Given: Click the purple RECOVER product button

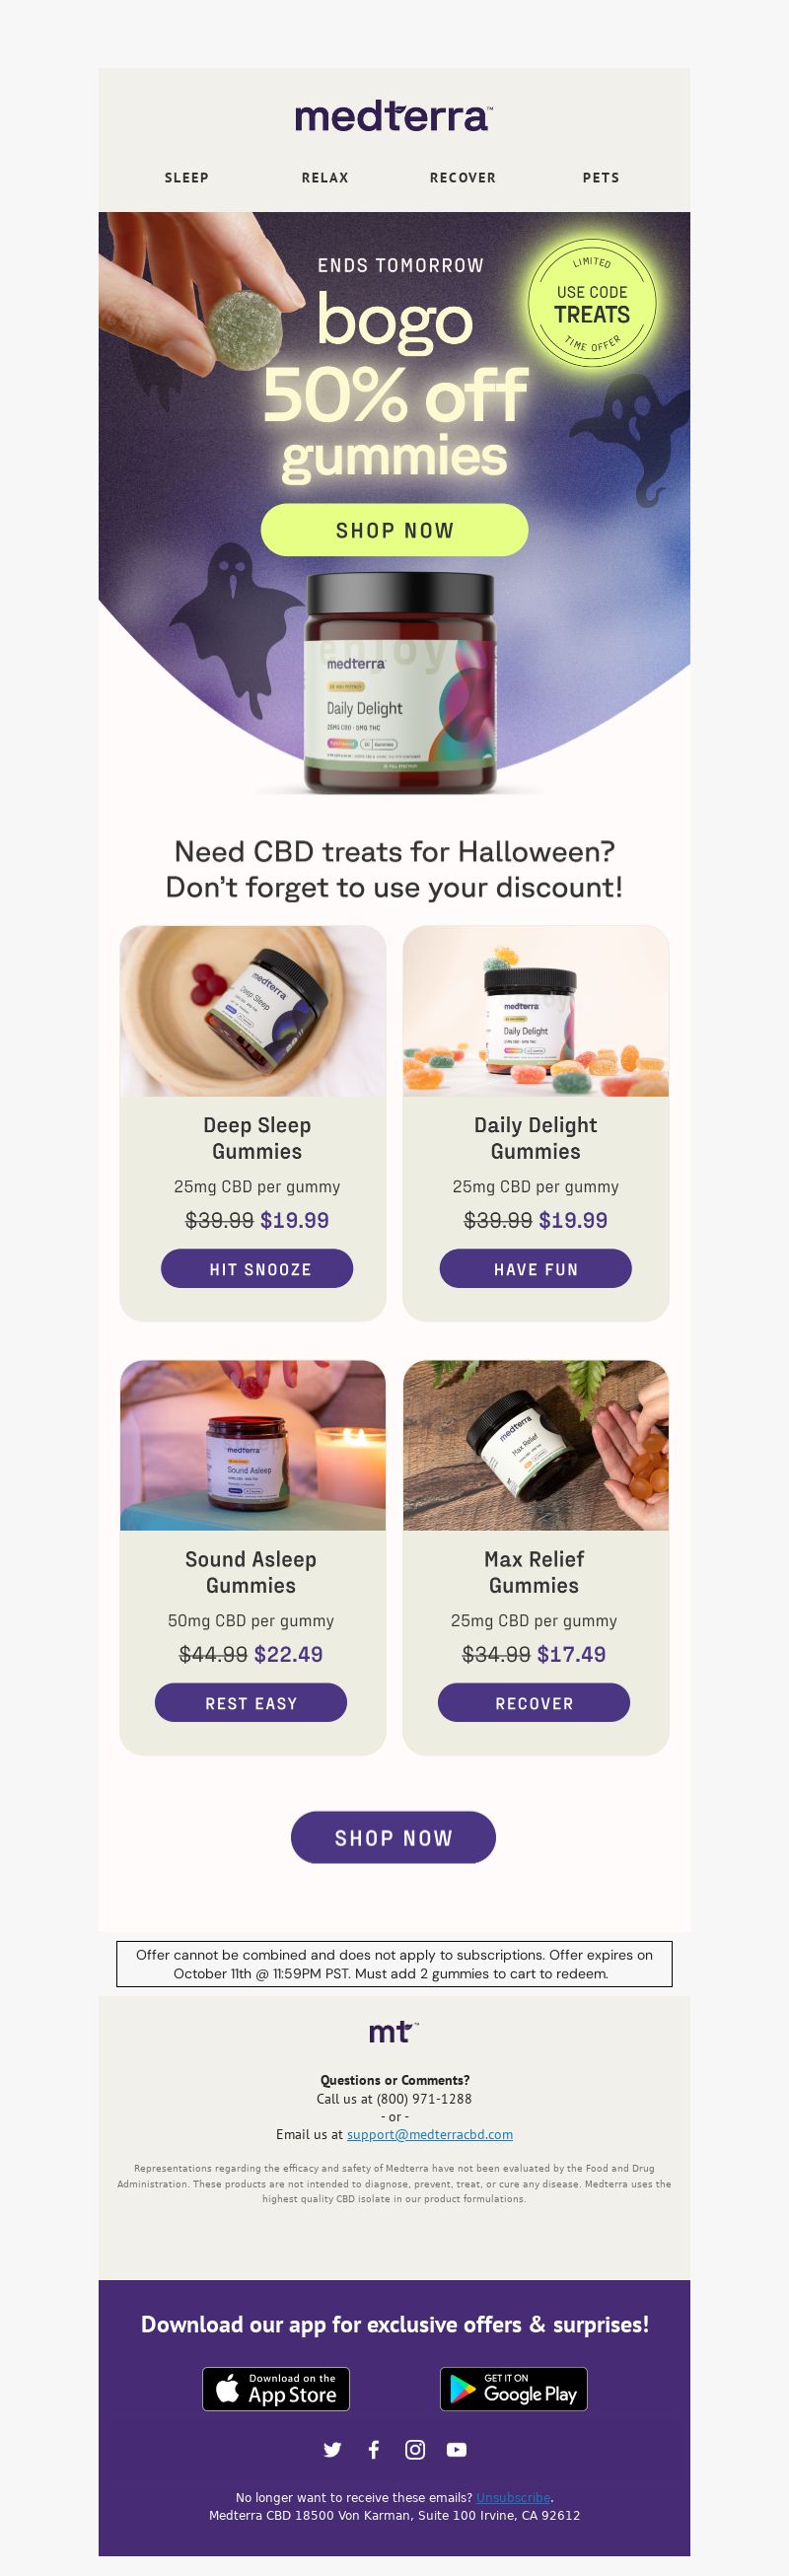Looking at the screenshot, I should click(x=534, y=1702).
